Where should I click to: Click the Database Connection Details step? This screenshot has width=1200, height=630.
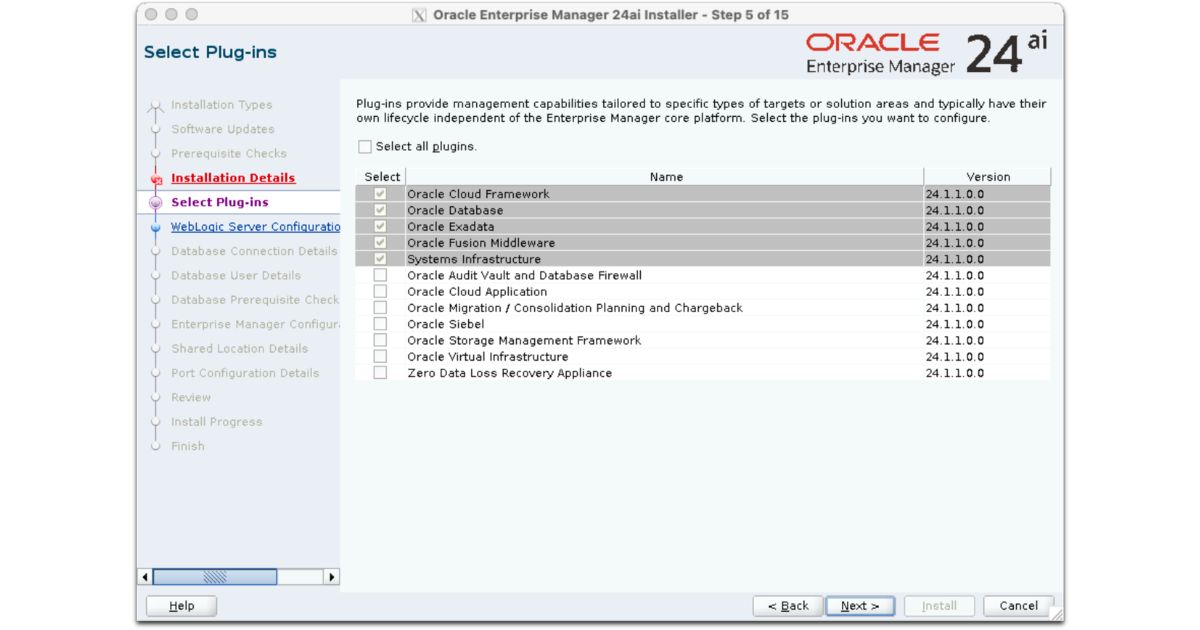tap(254, 251)
